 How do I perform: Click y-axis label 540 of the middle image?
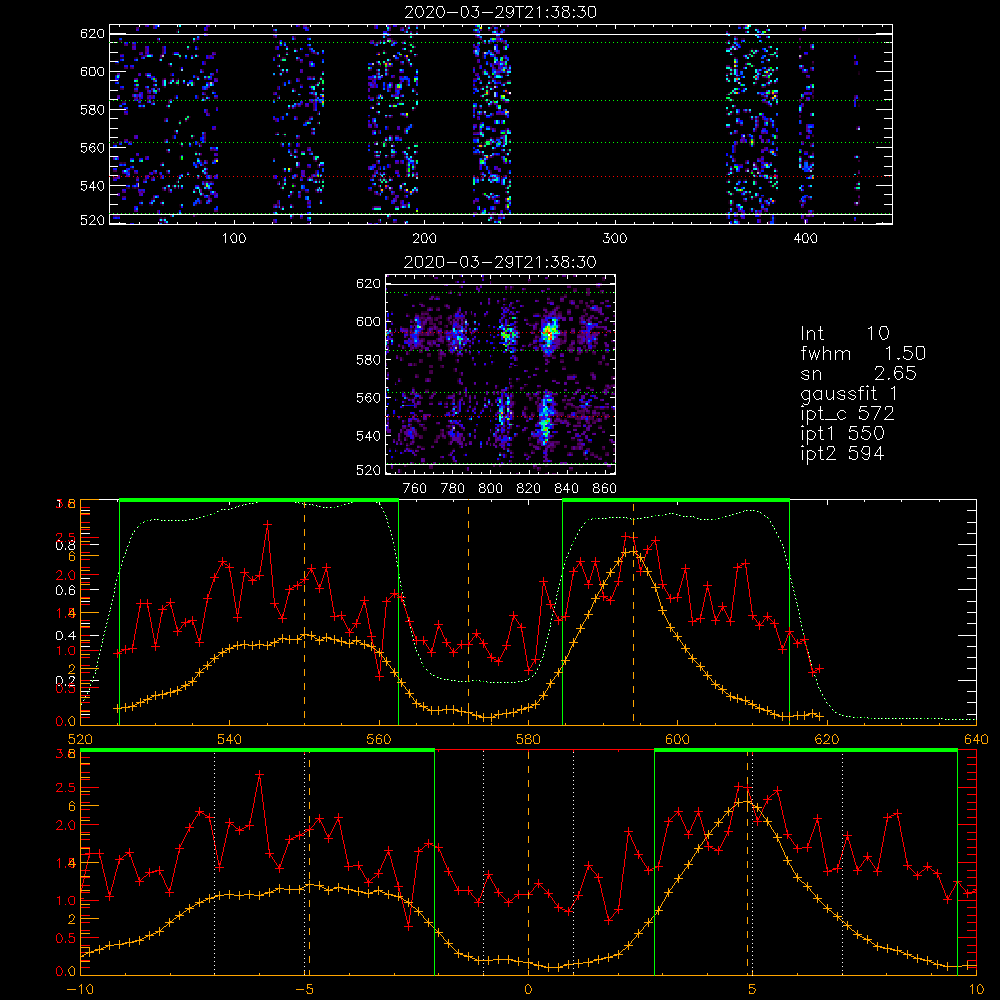point(368,436)
